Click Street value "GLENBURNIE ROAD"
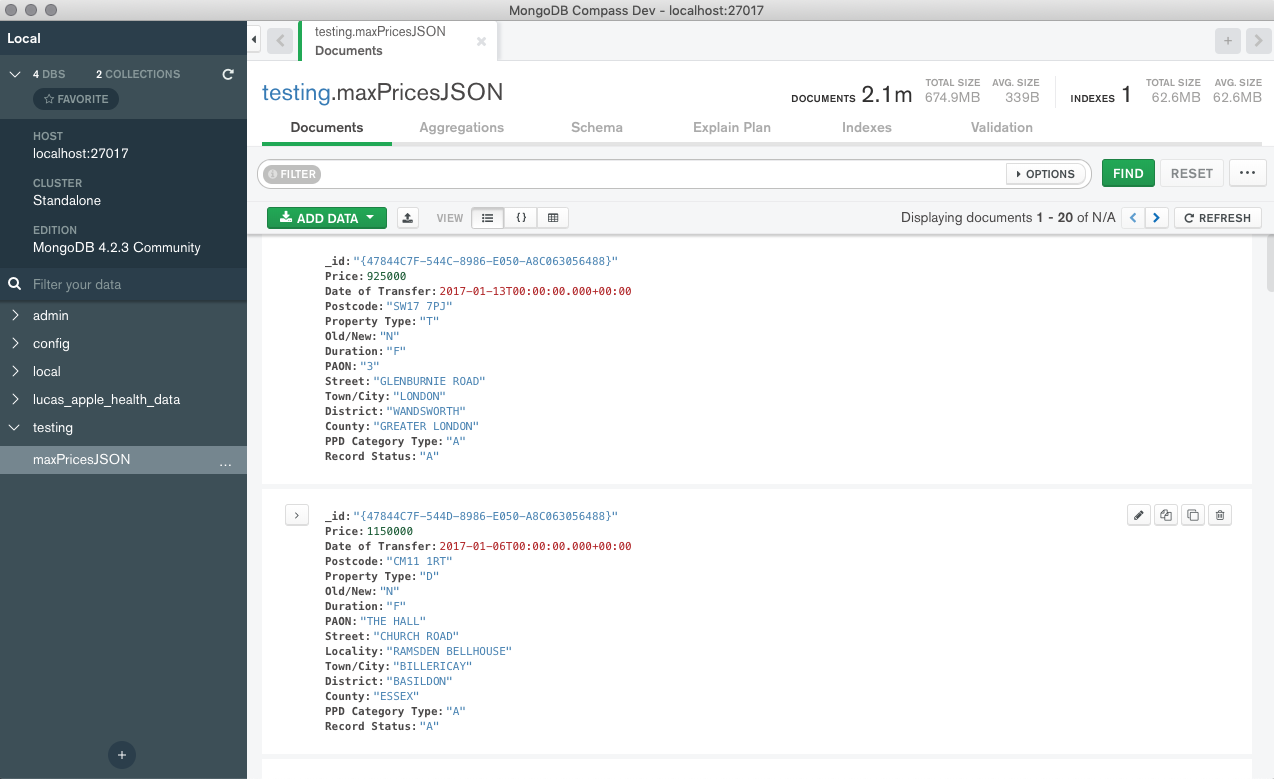The image size is (1274, 779). tap(429, 381)
